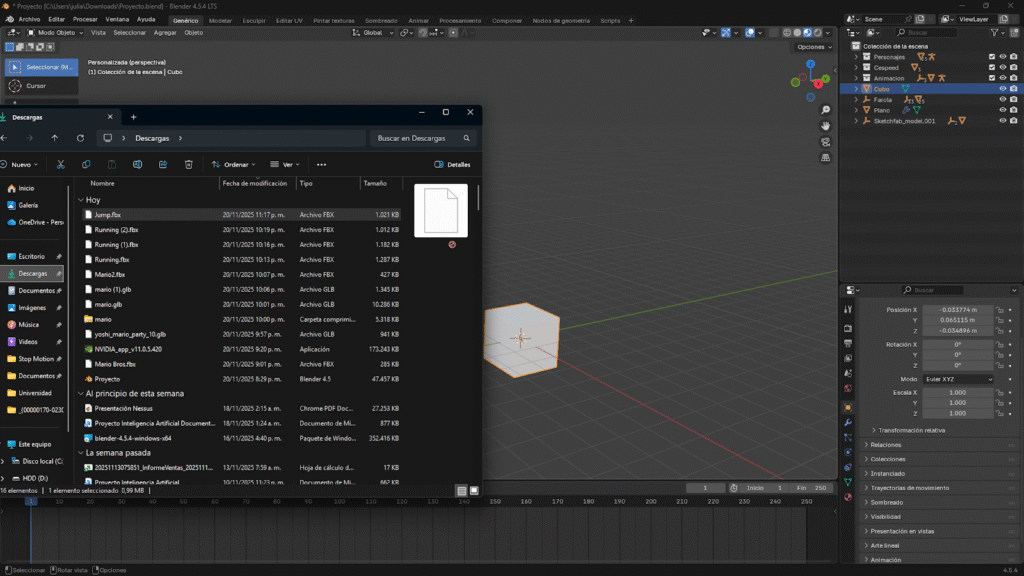Image resolution: width=1024 pixels, height=576 pixels.
Task: Open the Modo Objeto mode dropdown
Action: coord(56,32)
